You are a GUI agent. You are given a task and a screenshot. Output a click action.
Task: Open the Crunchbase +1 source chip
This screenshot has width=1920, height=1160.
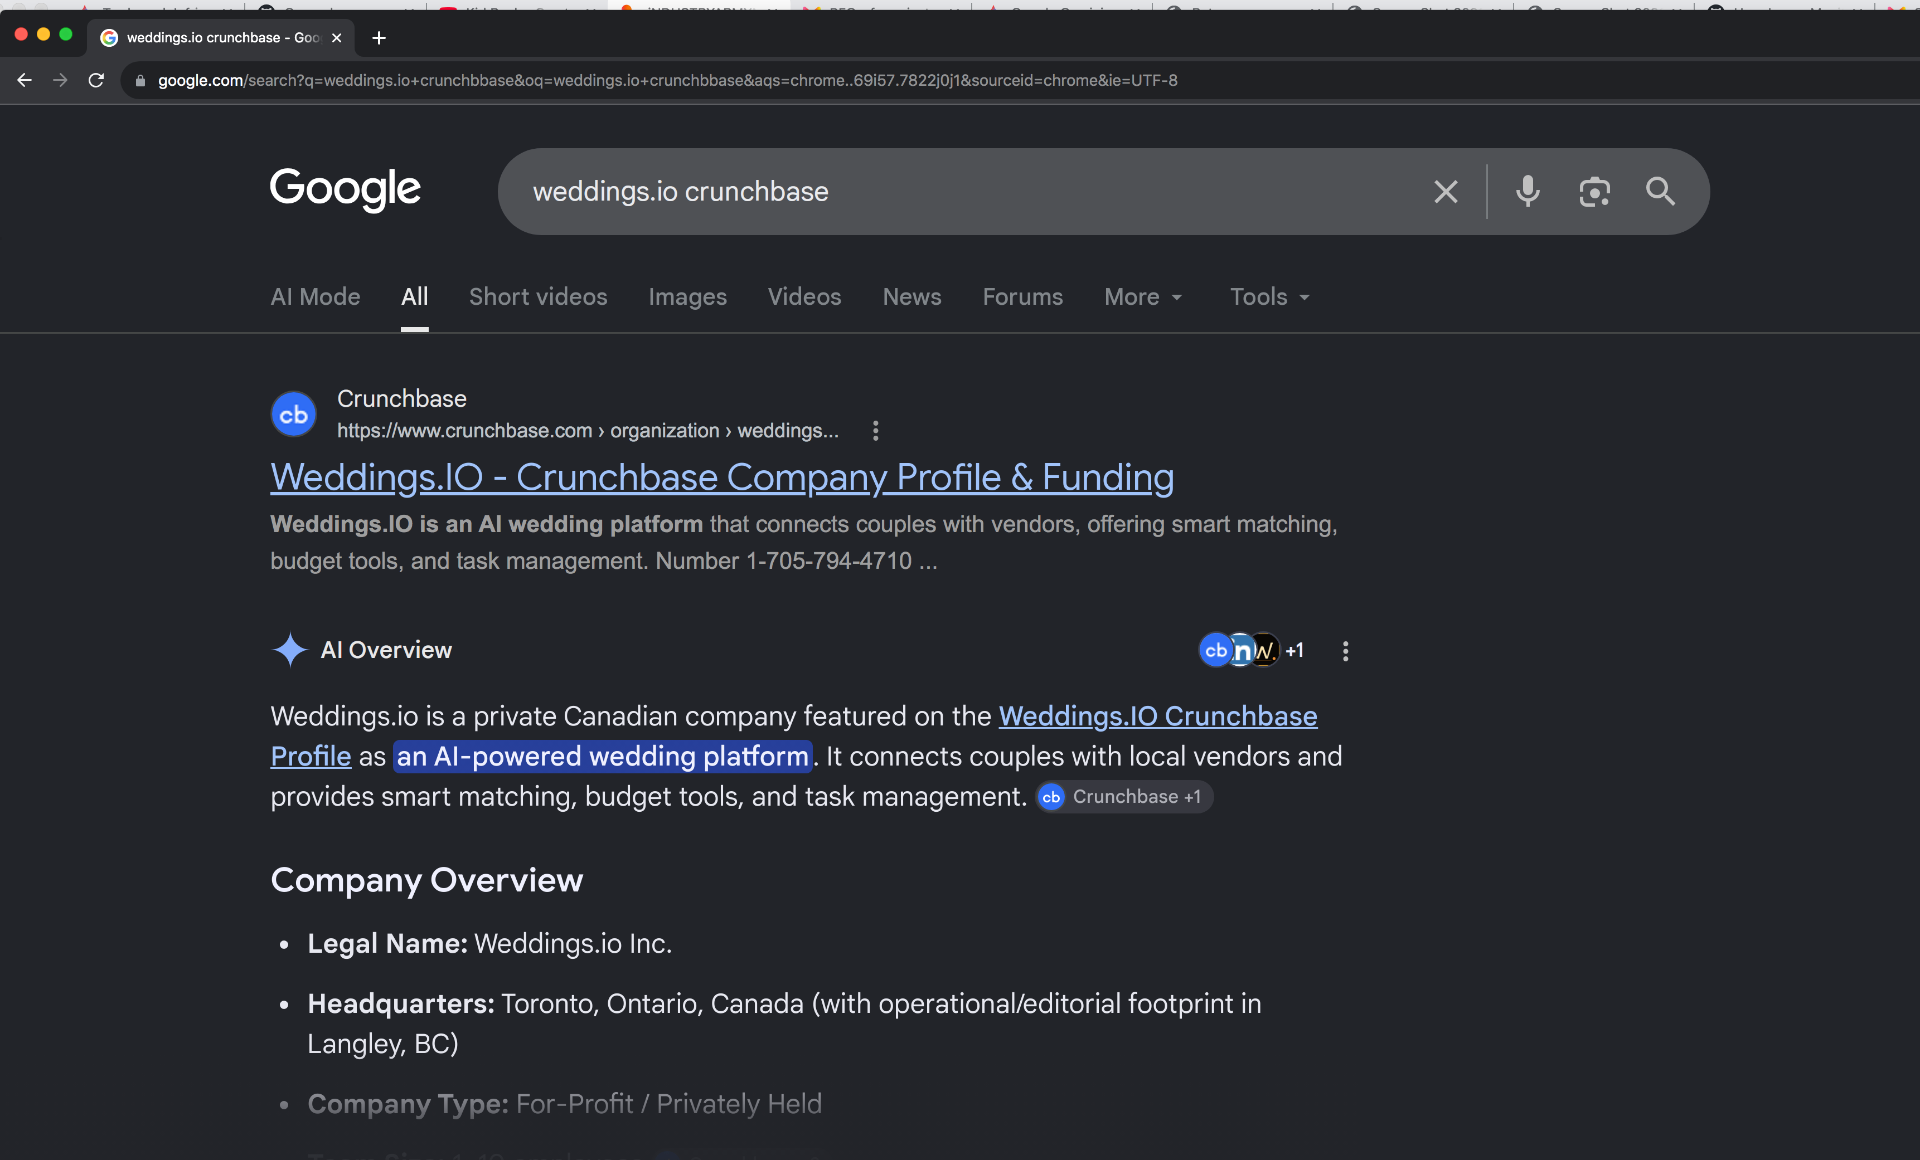(1123, 797)
